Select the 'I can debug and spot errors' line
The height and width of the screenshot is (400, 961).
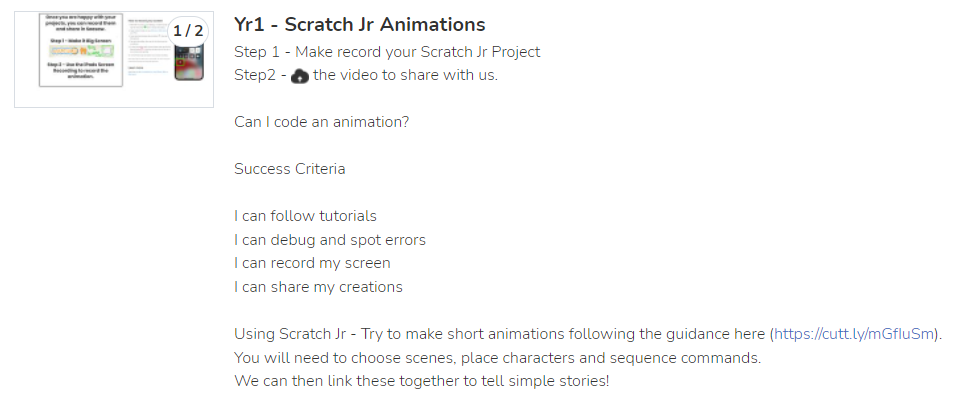(330, 240)
